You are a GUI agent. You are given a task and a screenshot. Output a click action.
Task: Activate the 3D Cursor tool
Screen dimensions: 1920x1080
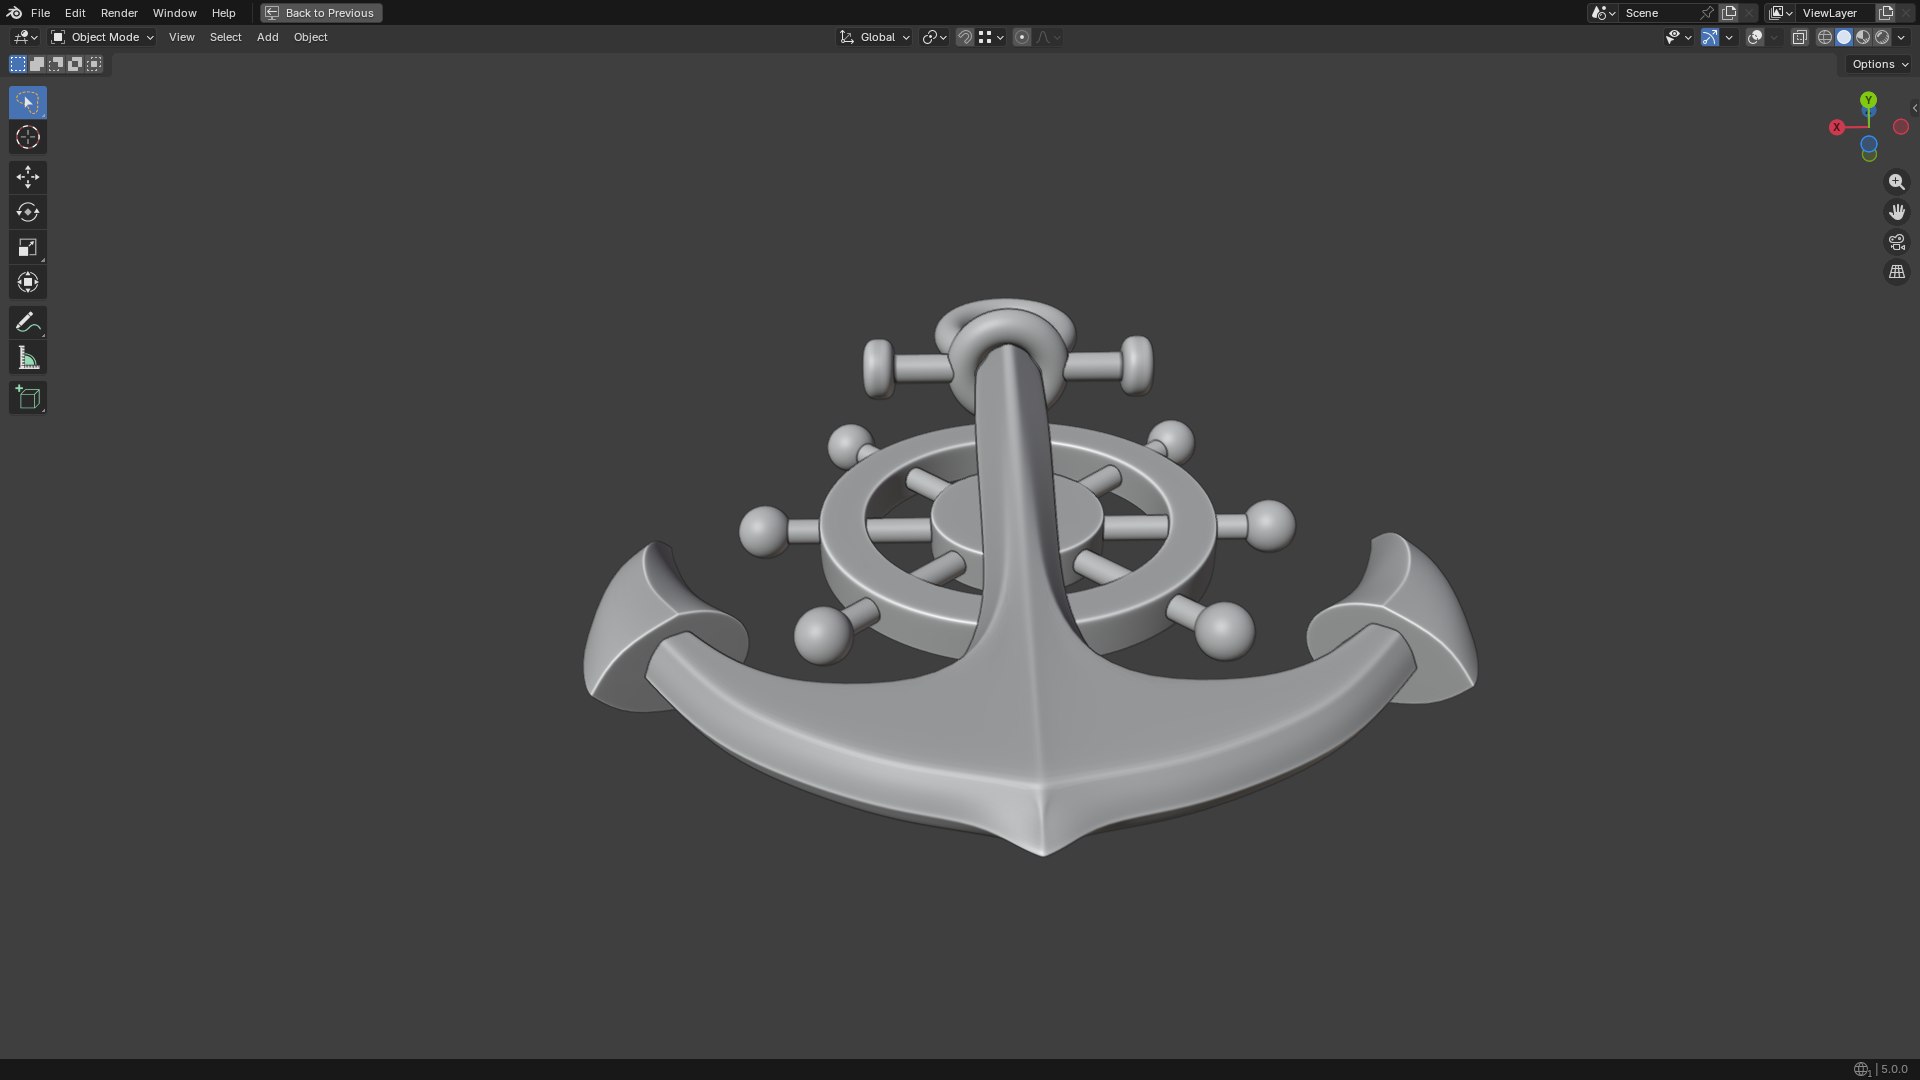coord(28,137)
